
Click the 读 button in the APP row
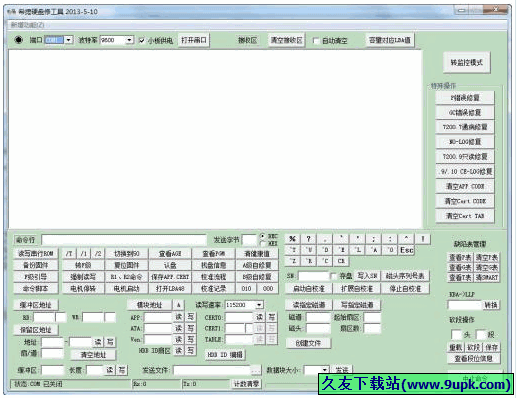179,317
